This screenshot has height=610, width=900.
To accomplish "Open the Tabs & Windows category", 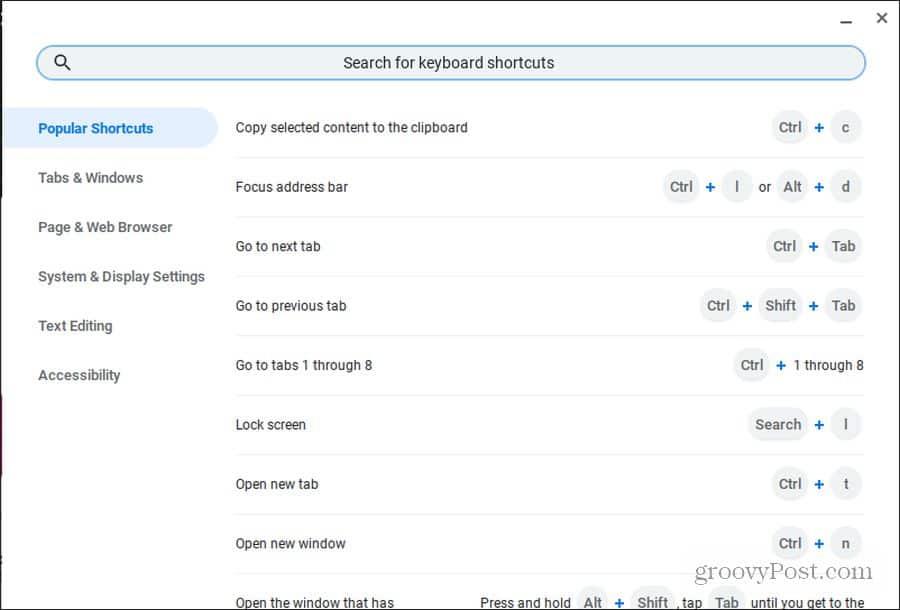I will (91, 178).
